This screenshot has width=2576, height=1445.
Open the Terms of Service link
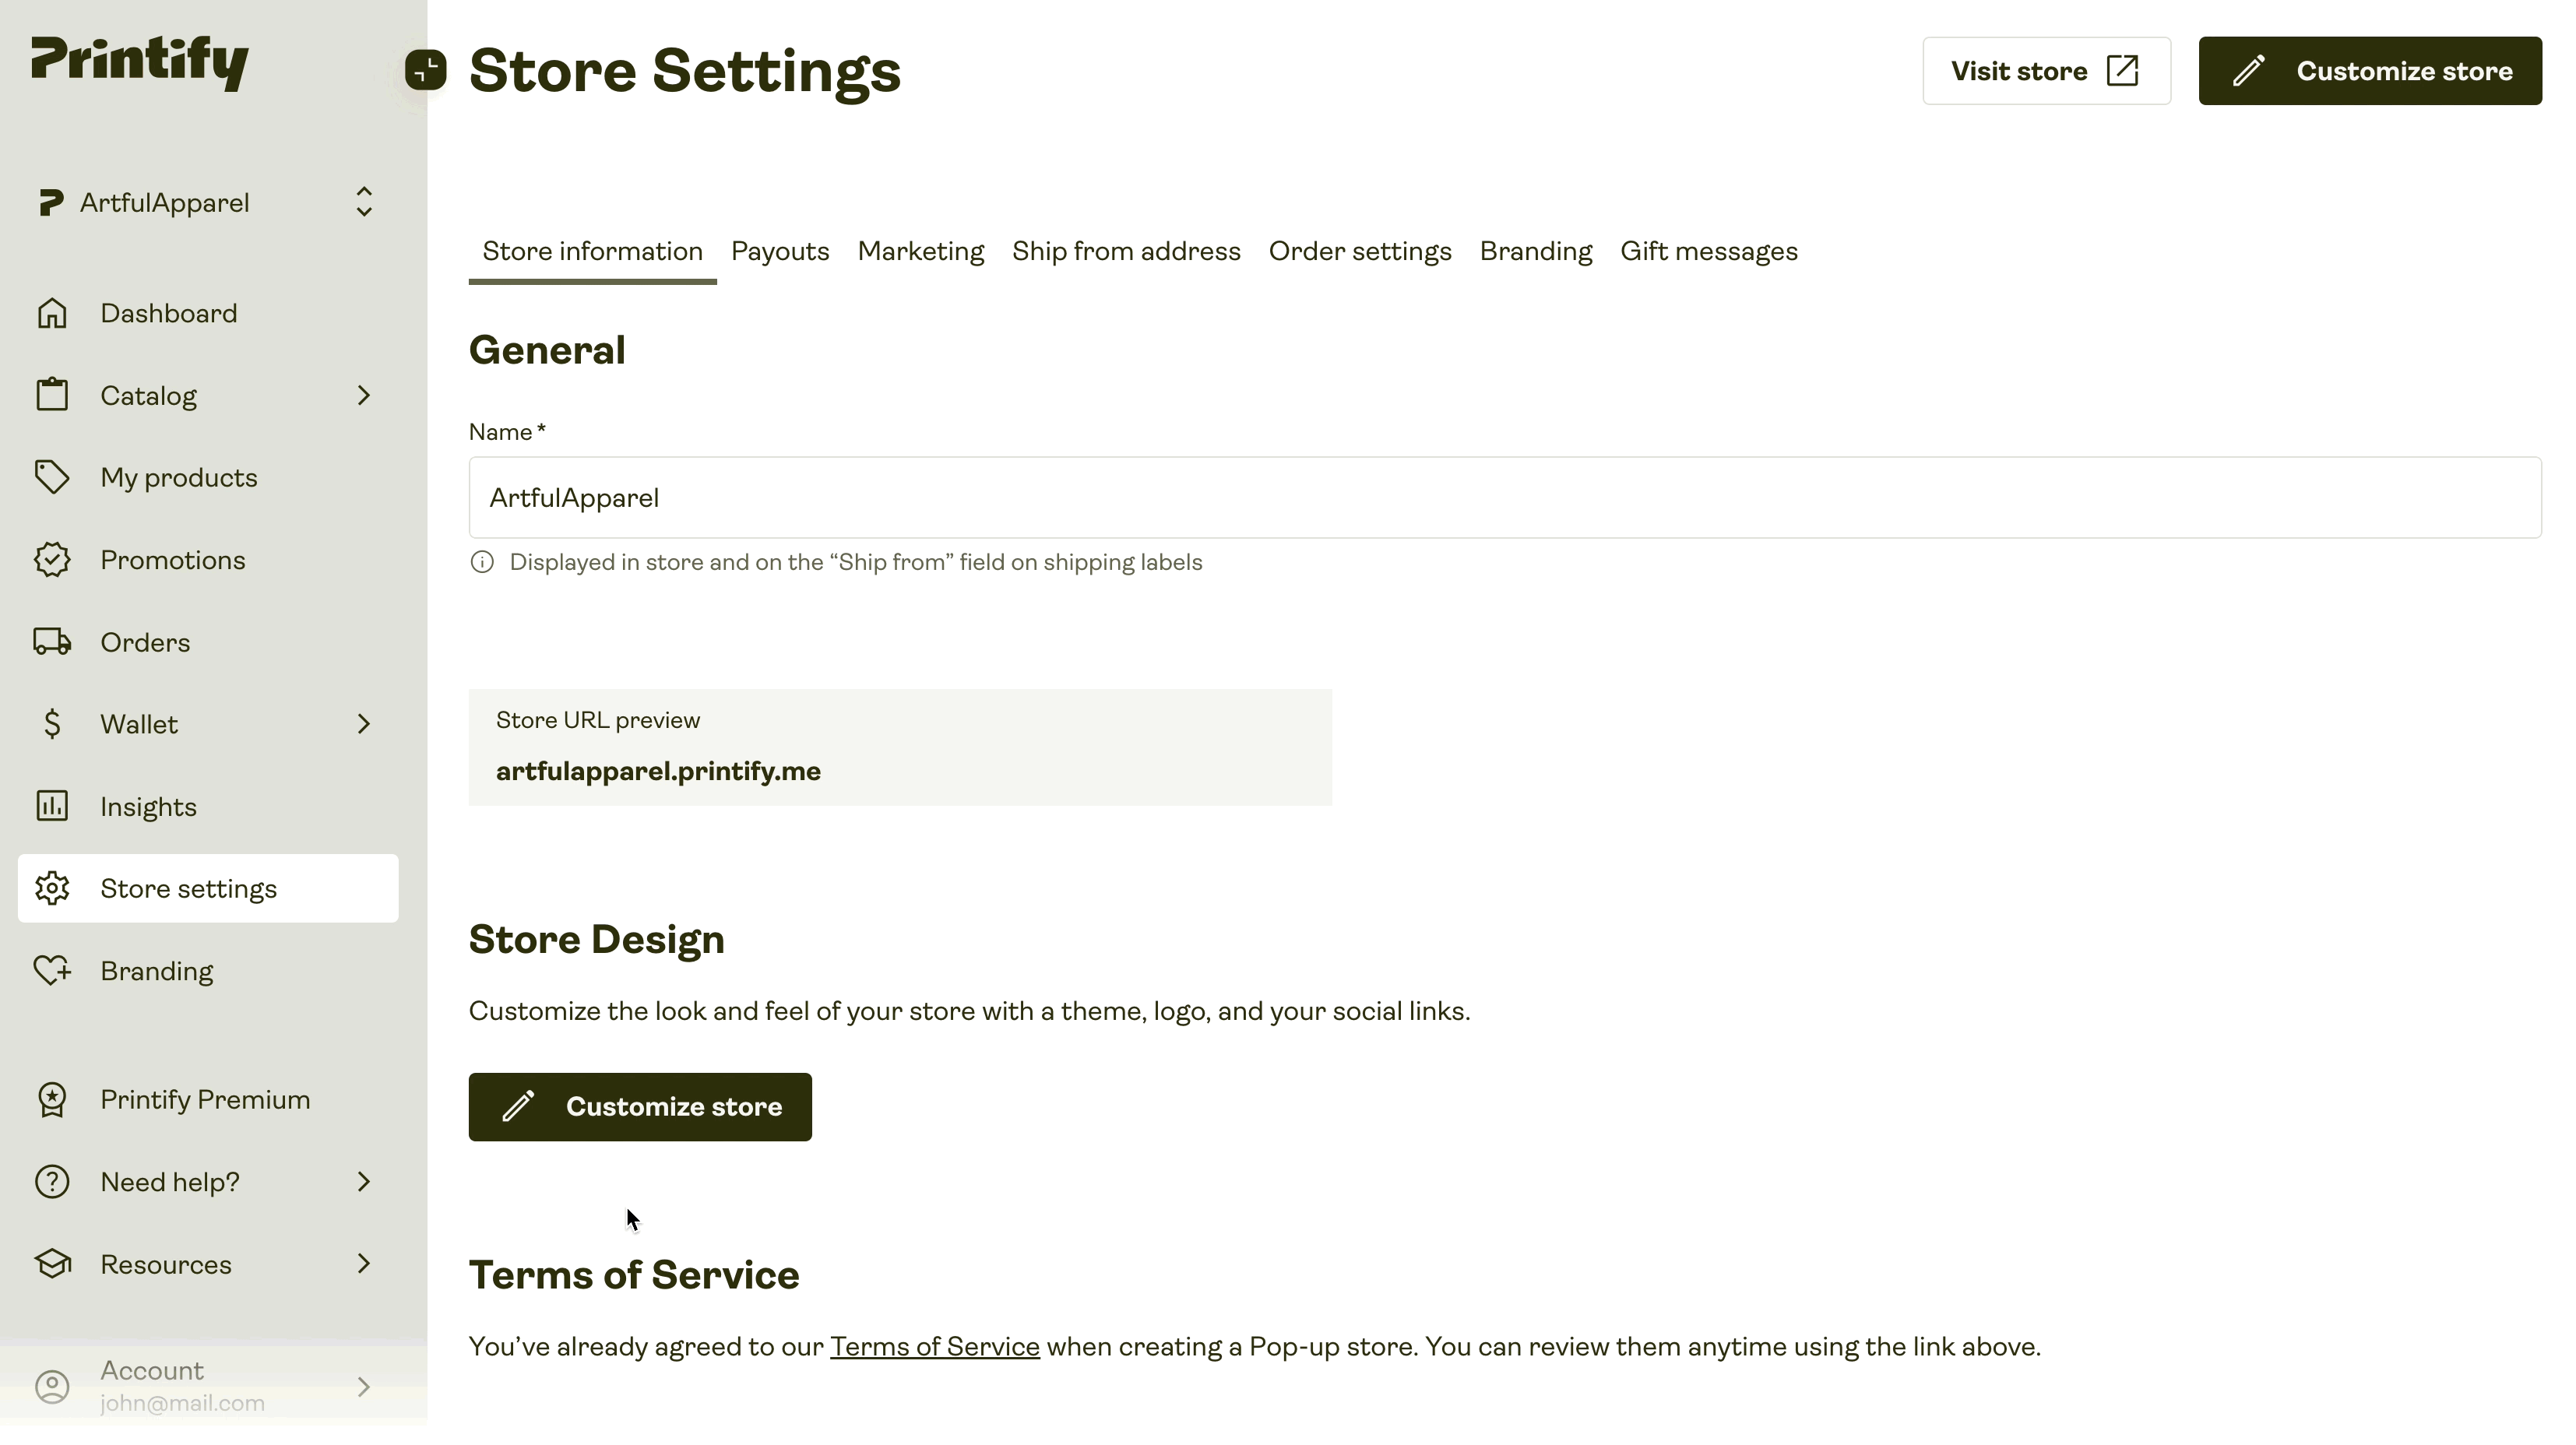click(x=935, y=1345)
